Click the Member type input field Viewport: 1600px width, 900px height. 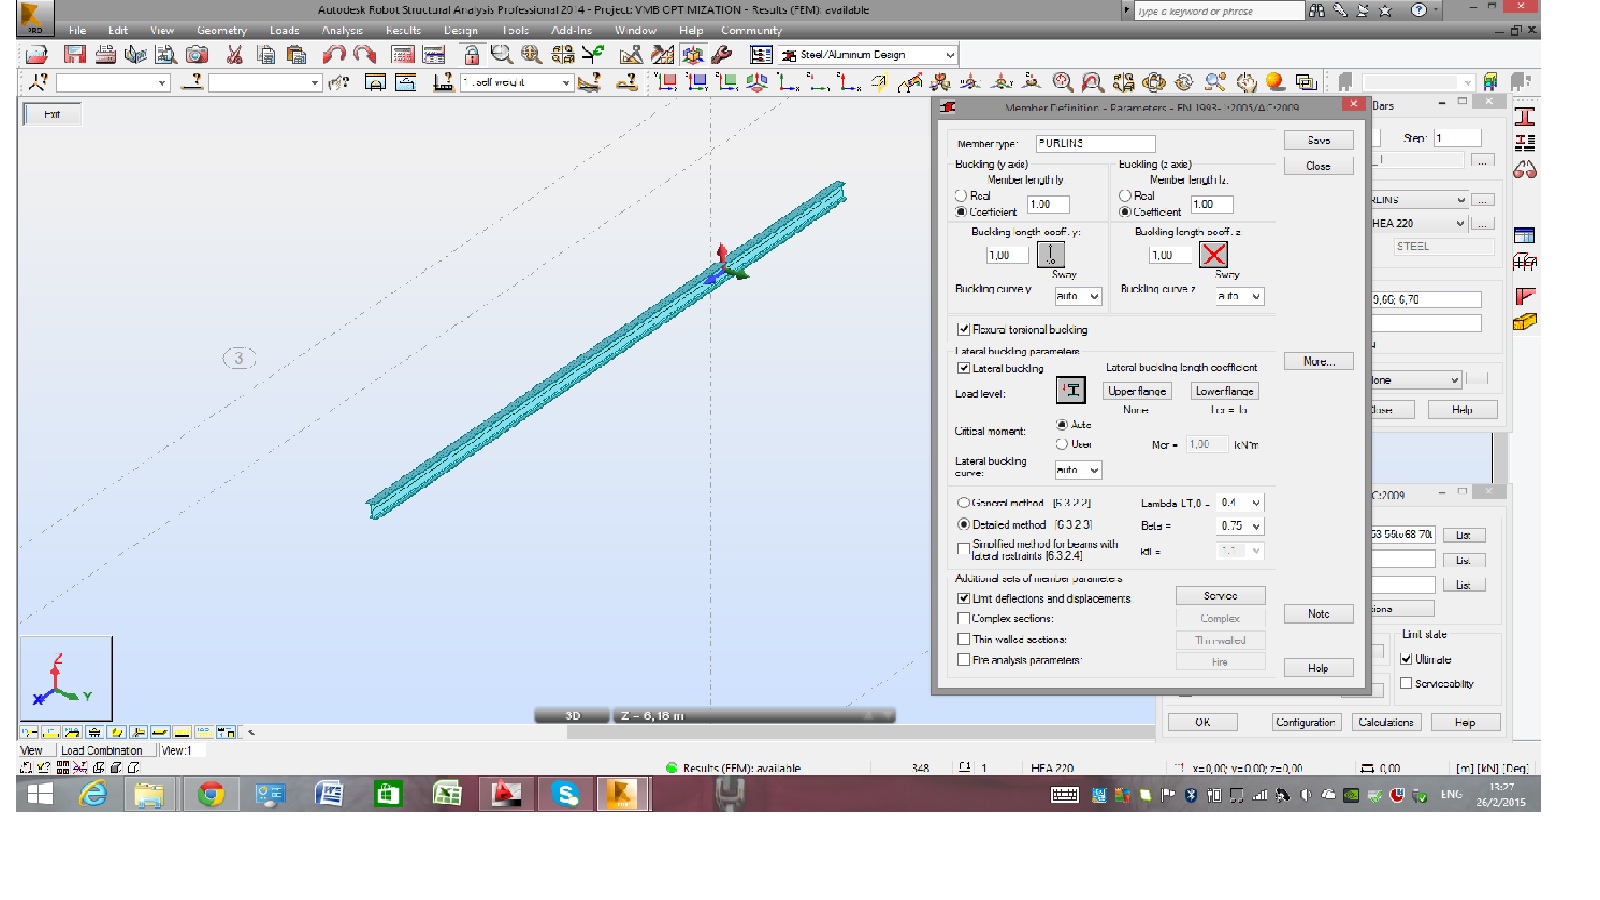[1094, 143]
